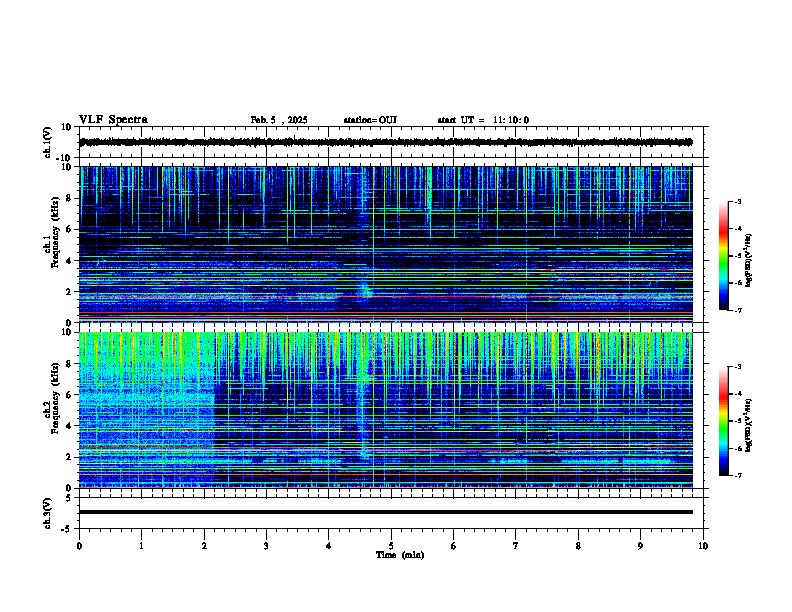Click the ch.3 flat voltage trace

click(x=386, y=512)
